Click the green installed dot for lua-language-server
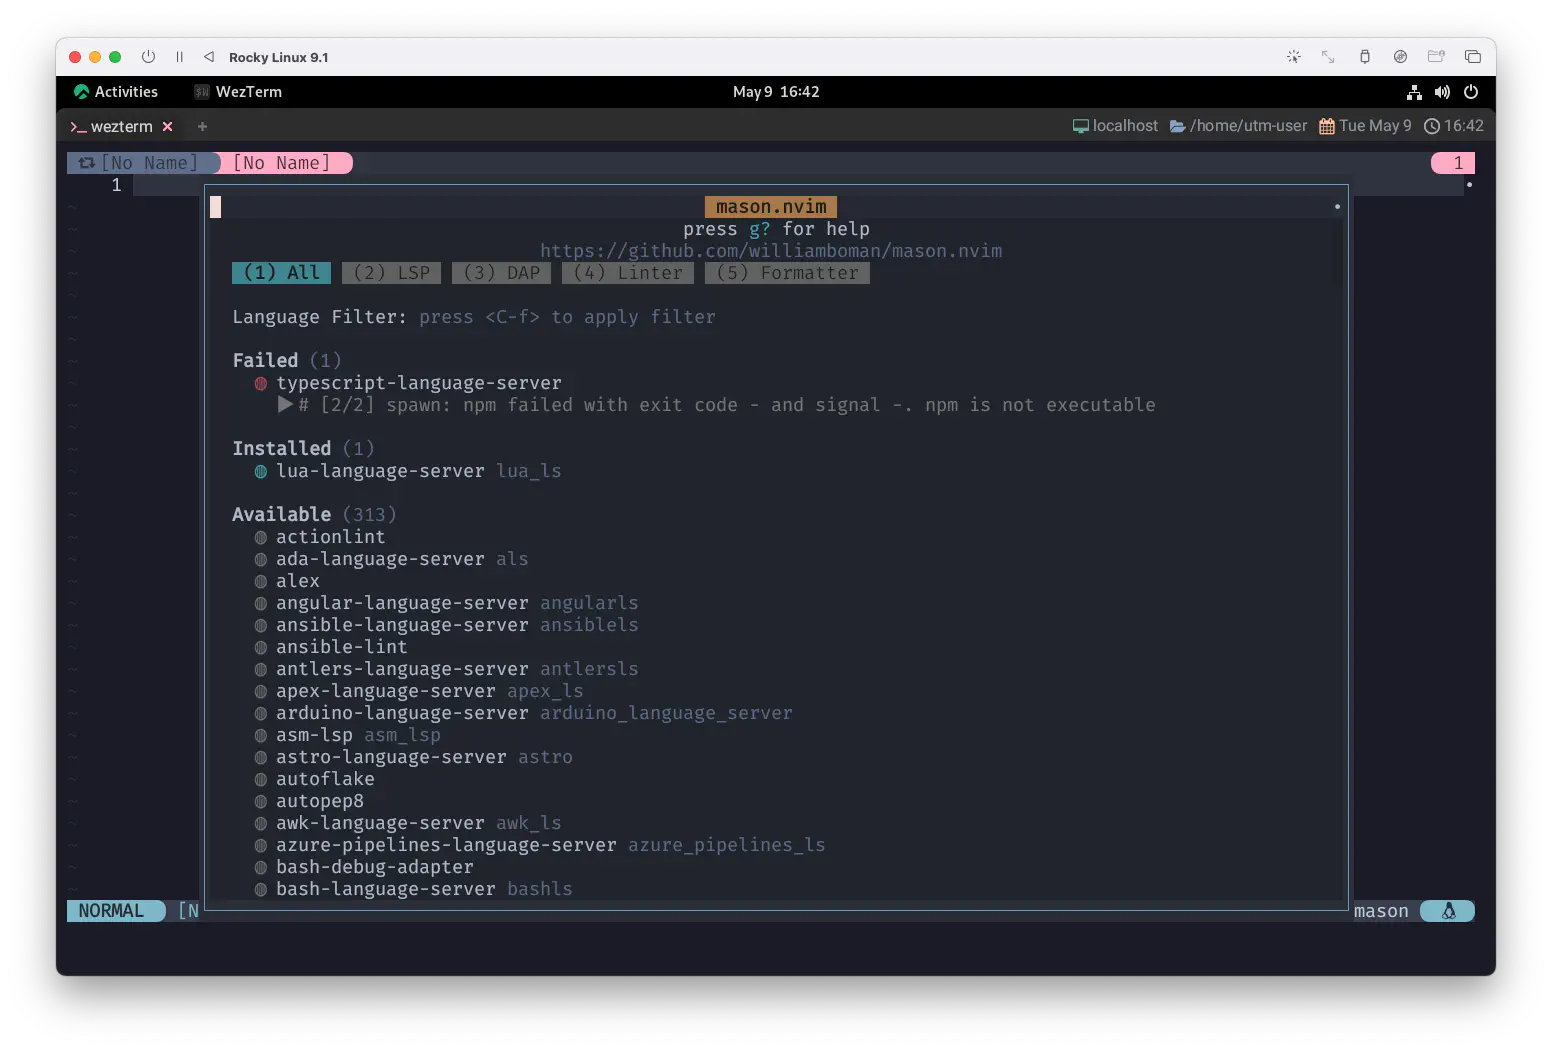The height and width of the screenshot is (1050, 1552). pos(260,471)
